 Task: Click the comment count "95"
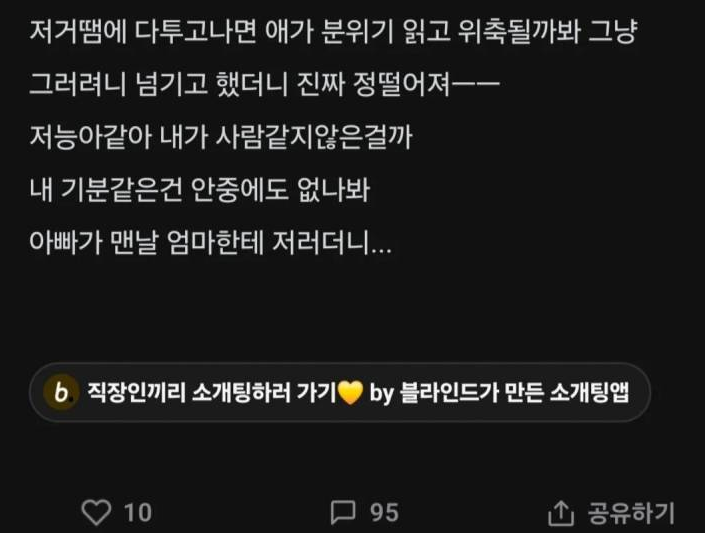point(384,513)
